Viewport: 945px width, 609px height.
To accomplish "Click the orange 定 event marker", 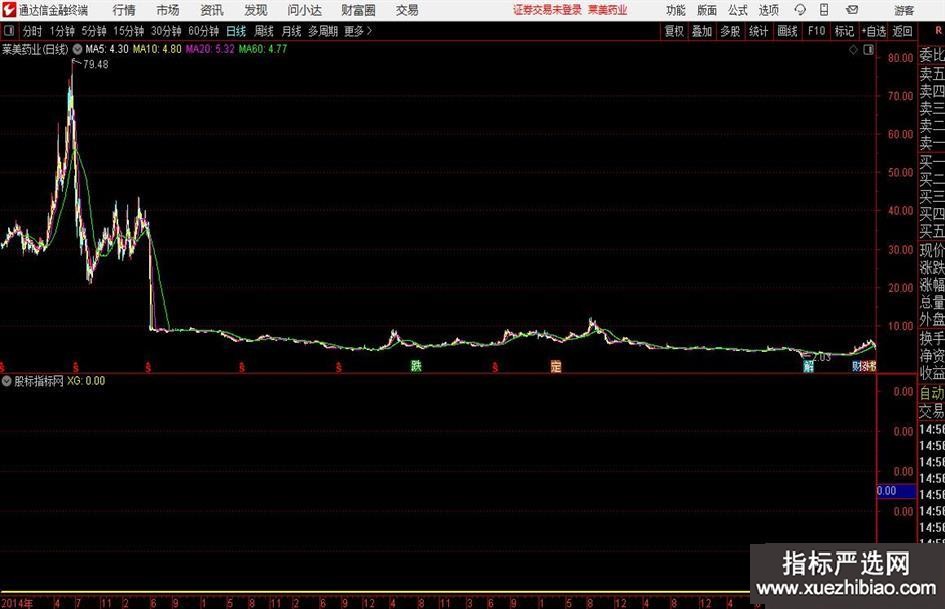I will coord(556,366).
